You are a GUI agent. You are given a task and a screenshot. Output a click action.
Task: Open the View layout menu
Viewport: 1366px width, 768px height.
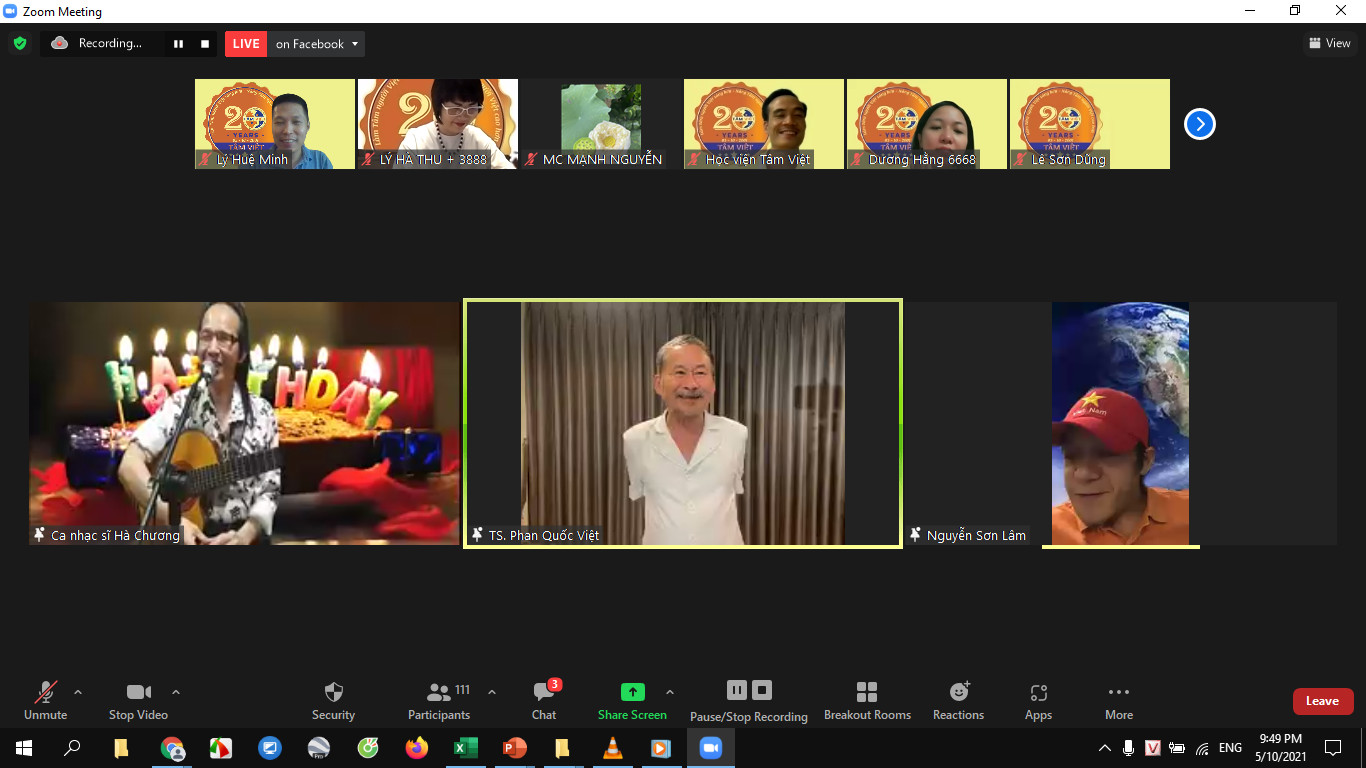click(x=1330, y=43)
